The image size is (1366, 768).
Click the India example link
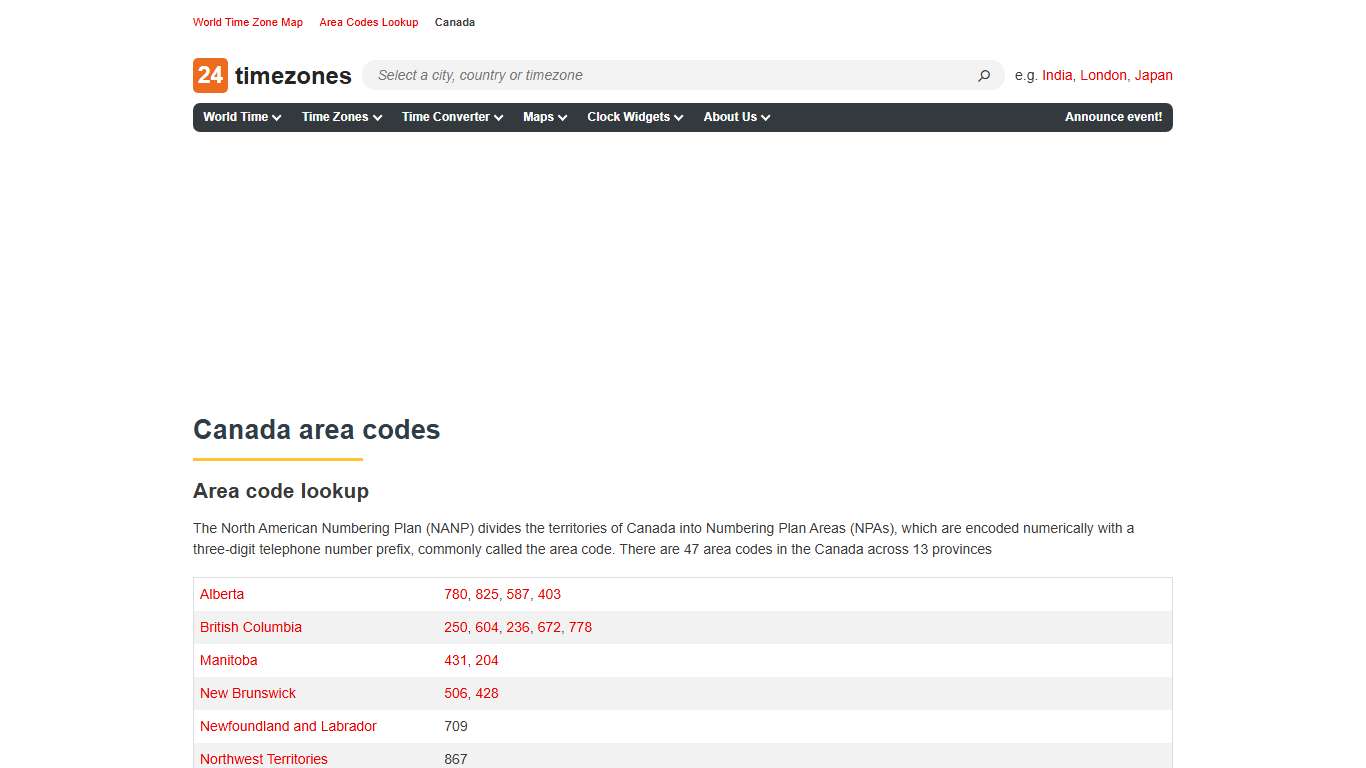(1057, 75)
